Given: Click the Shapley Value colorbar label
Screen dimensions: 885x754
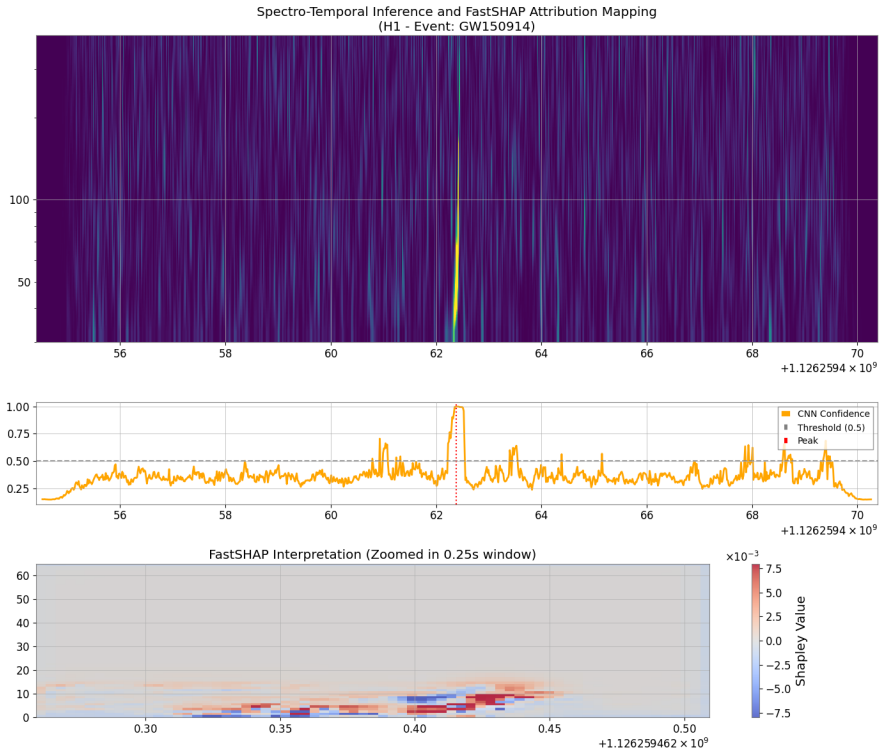Looking at the screenshot, I should [800, 641].
